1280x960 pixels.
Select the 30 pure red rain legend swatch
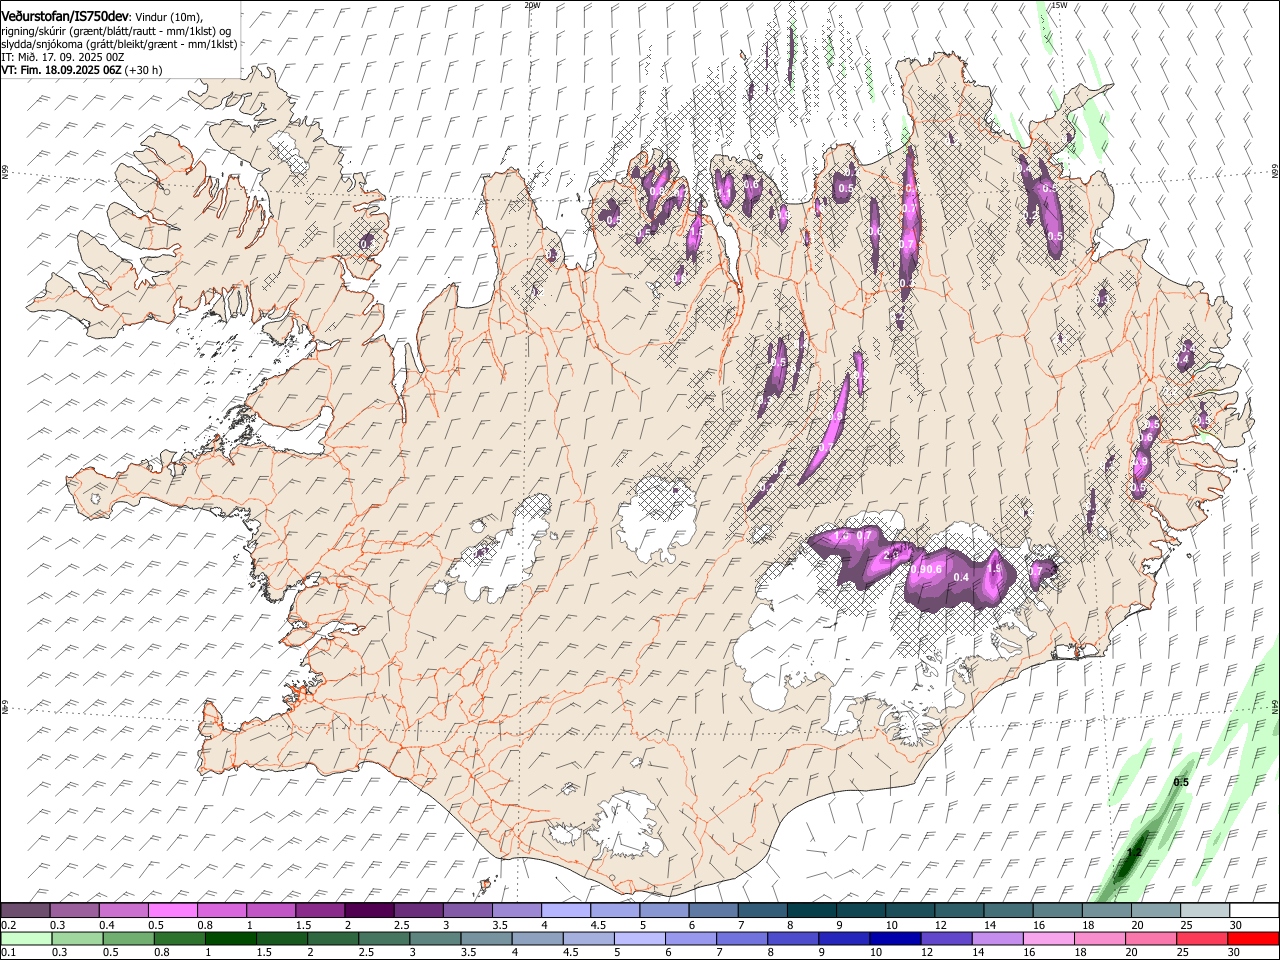1252,938
